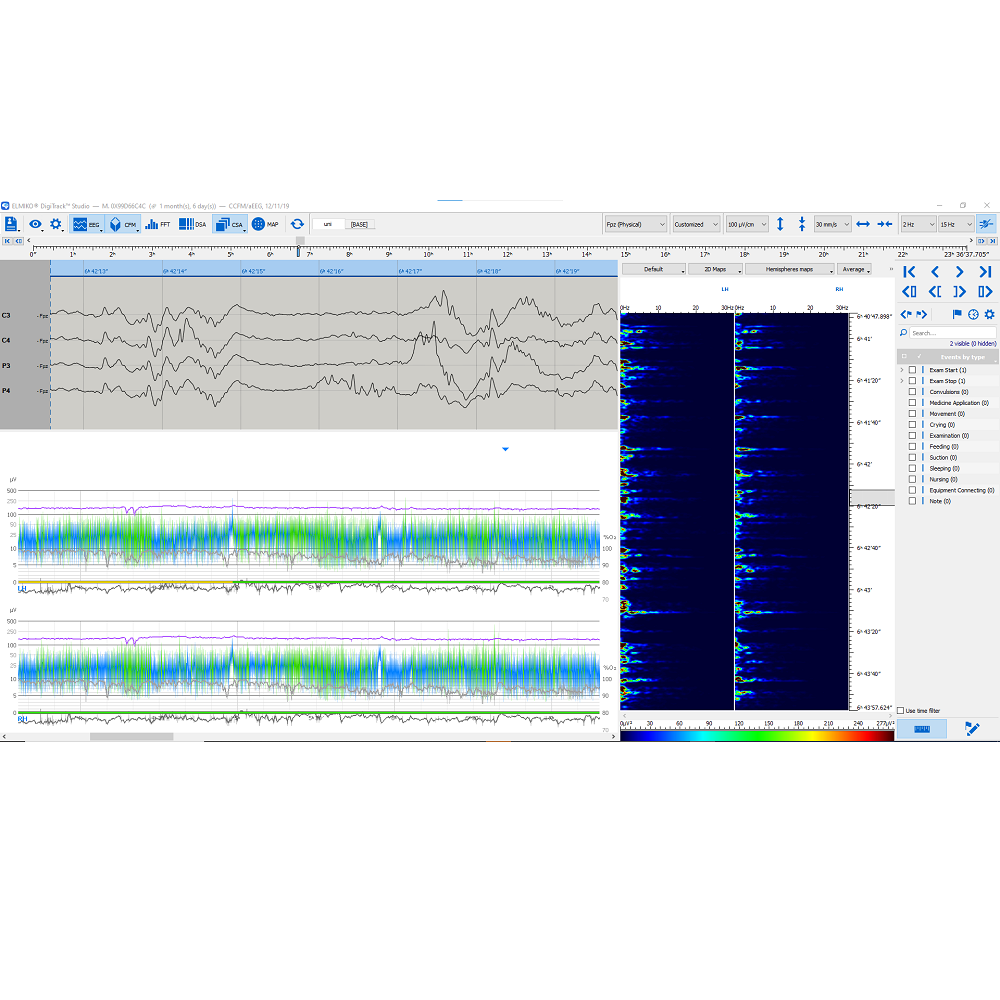Jump to the last page of recording
This screenshot has width=1000, height=1000.
[x=985, y=272]
